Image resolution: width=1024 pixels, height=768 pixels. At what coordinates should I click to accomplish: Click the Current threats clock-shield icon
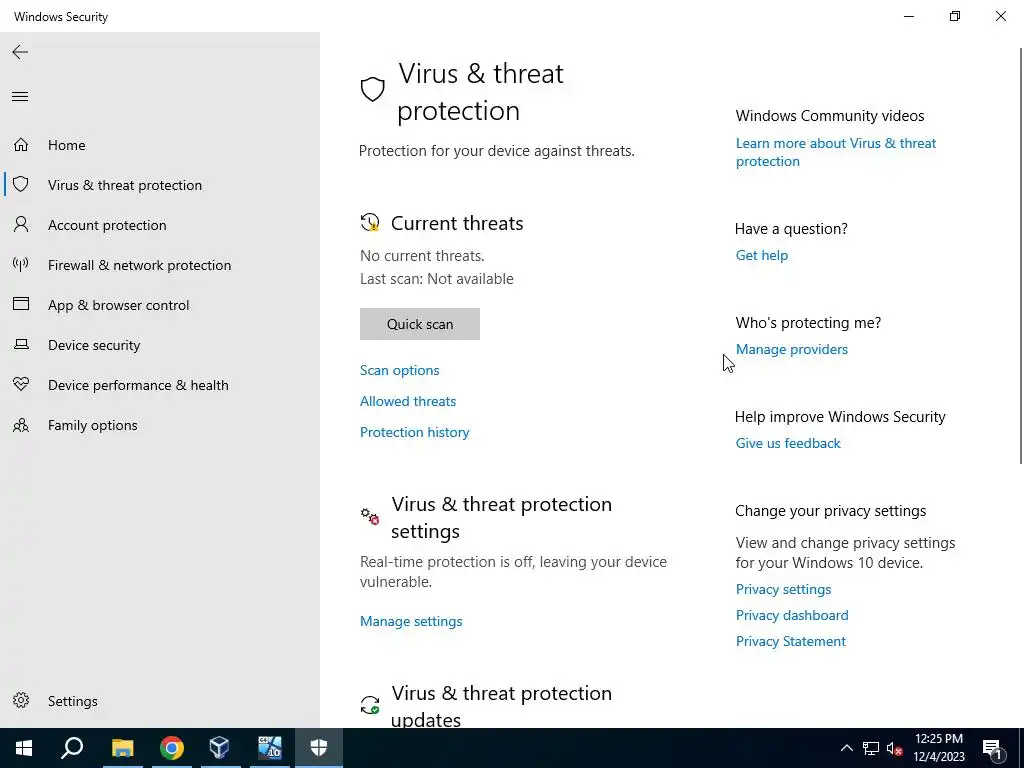click(x=370, y=223)
